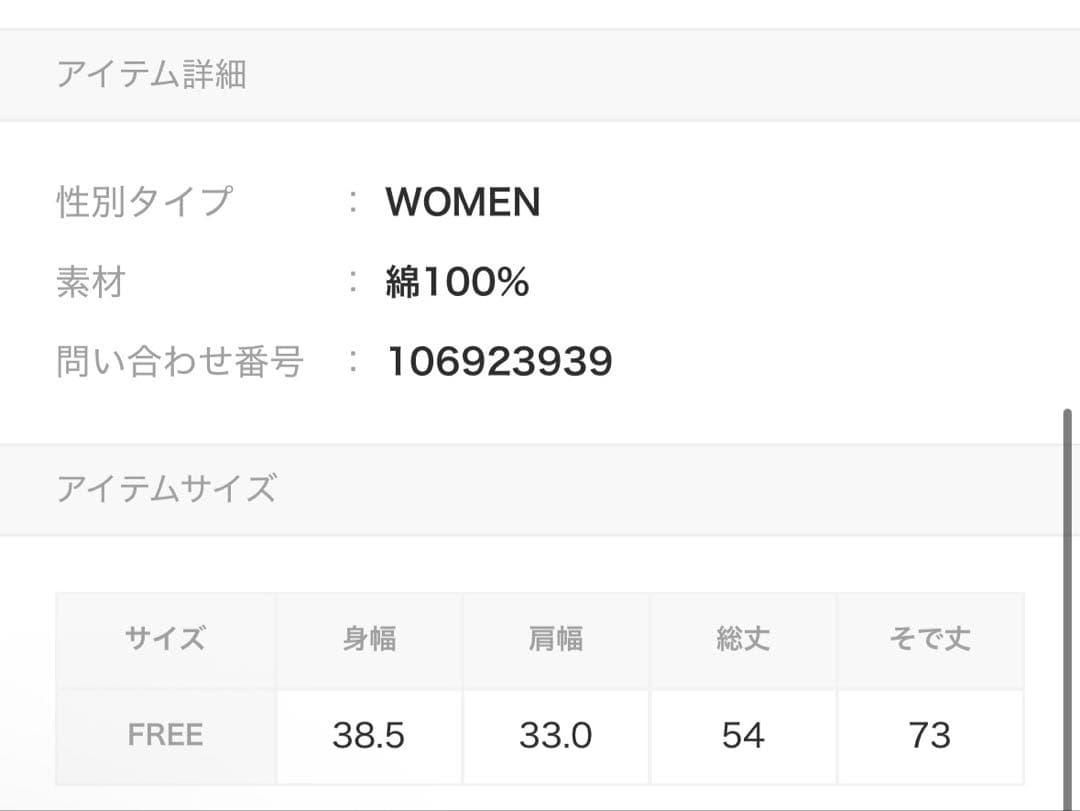Select the WOMEN gender type value
The height and width of the screenshot is (811, 1080).
463,202
